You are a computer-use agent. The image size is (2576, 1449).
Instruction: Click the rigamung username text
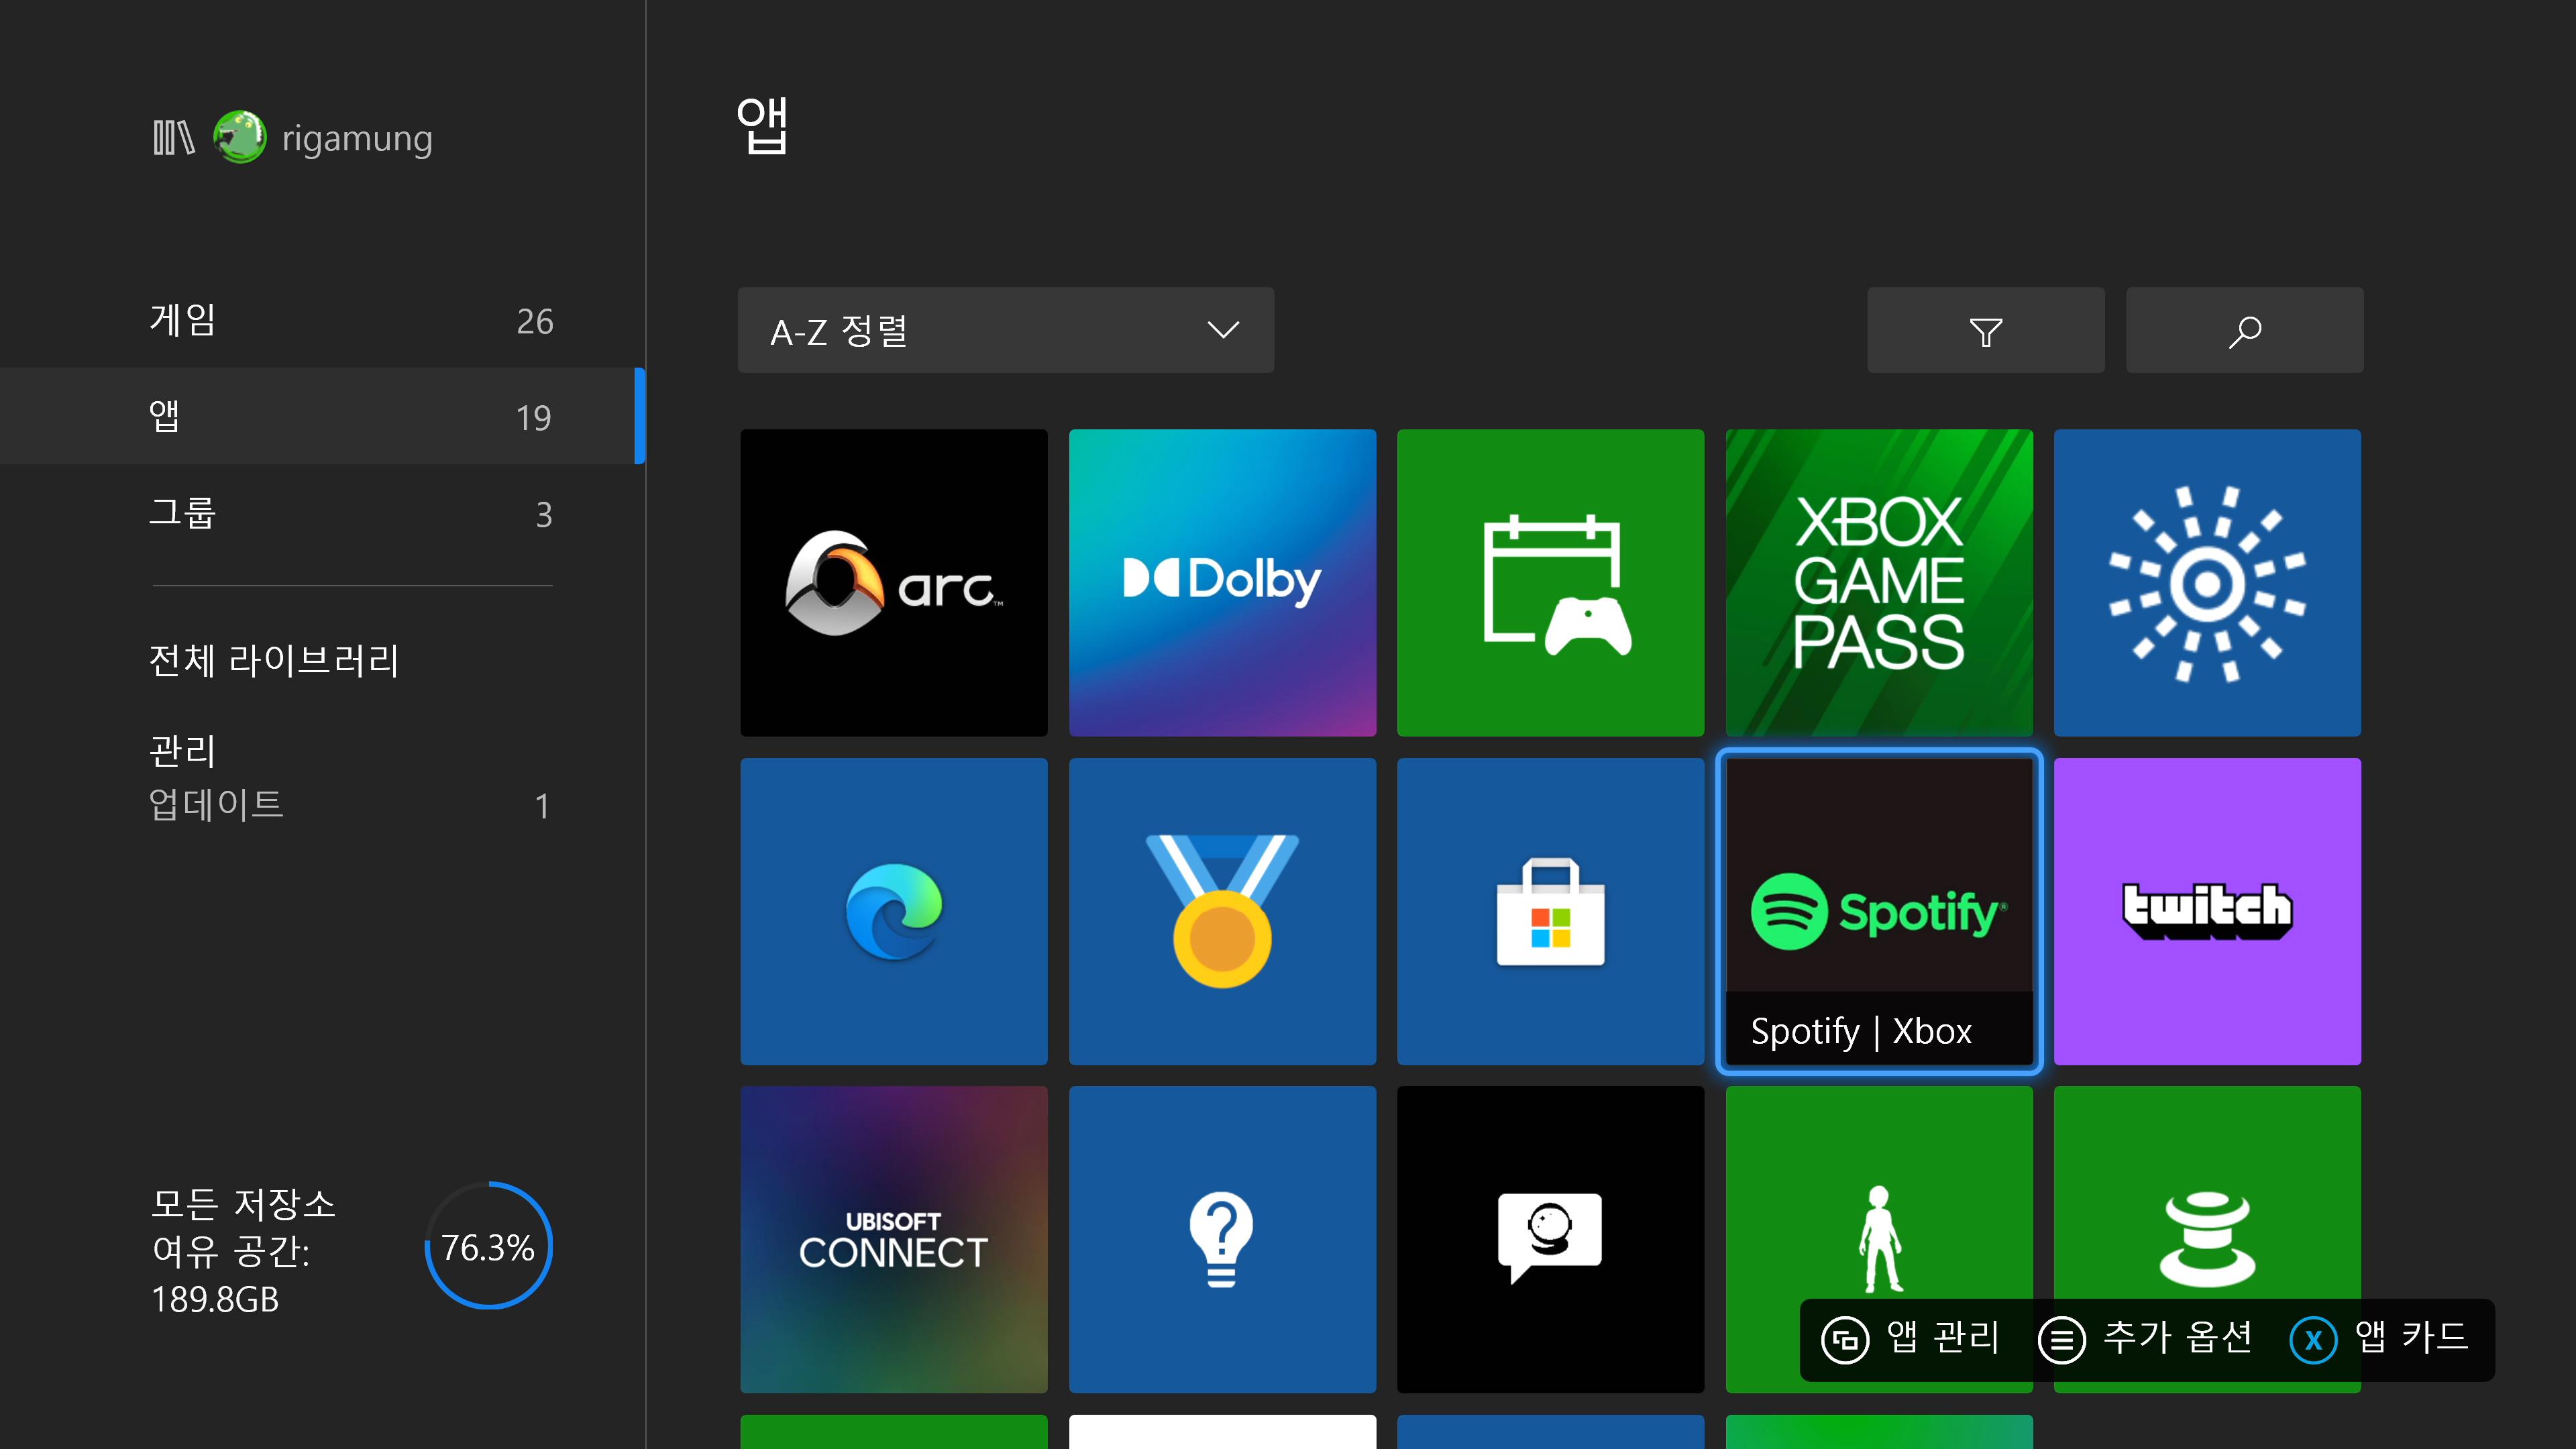(x=357, y=139)
